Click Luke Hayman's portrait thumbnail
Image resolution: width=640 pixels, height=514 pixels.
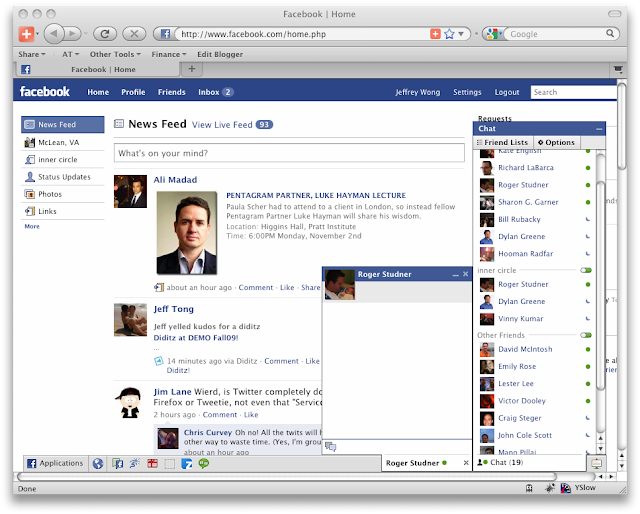tap(187, 233)
